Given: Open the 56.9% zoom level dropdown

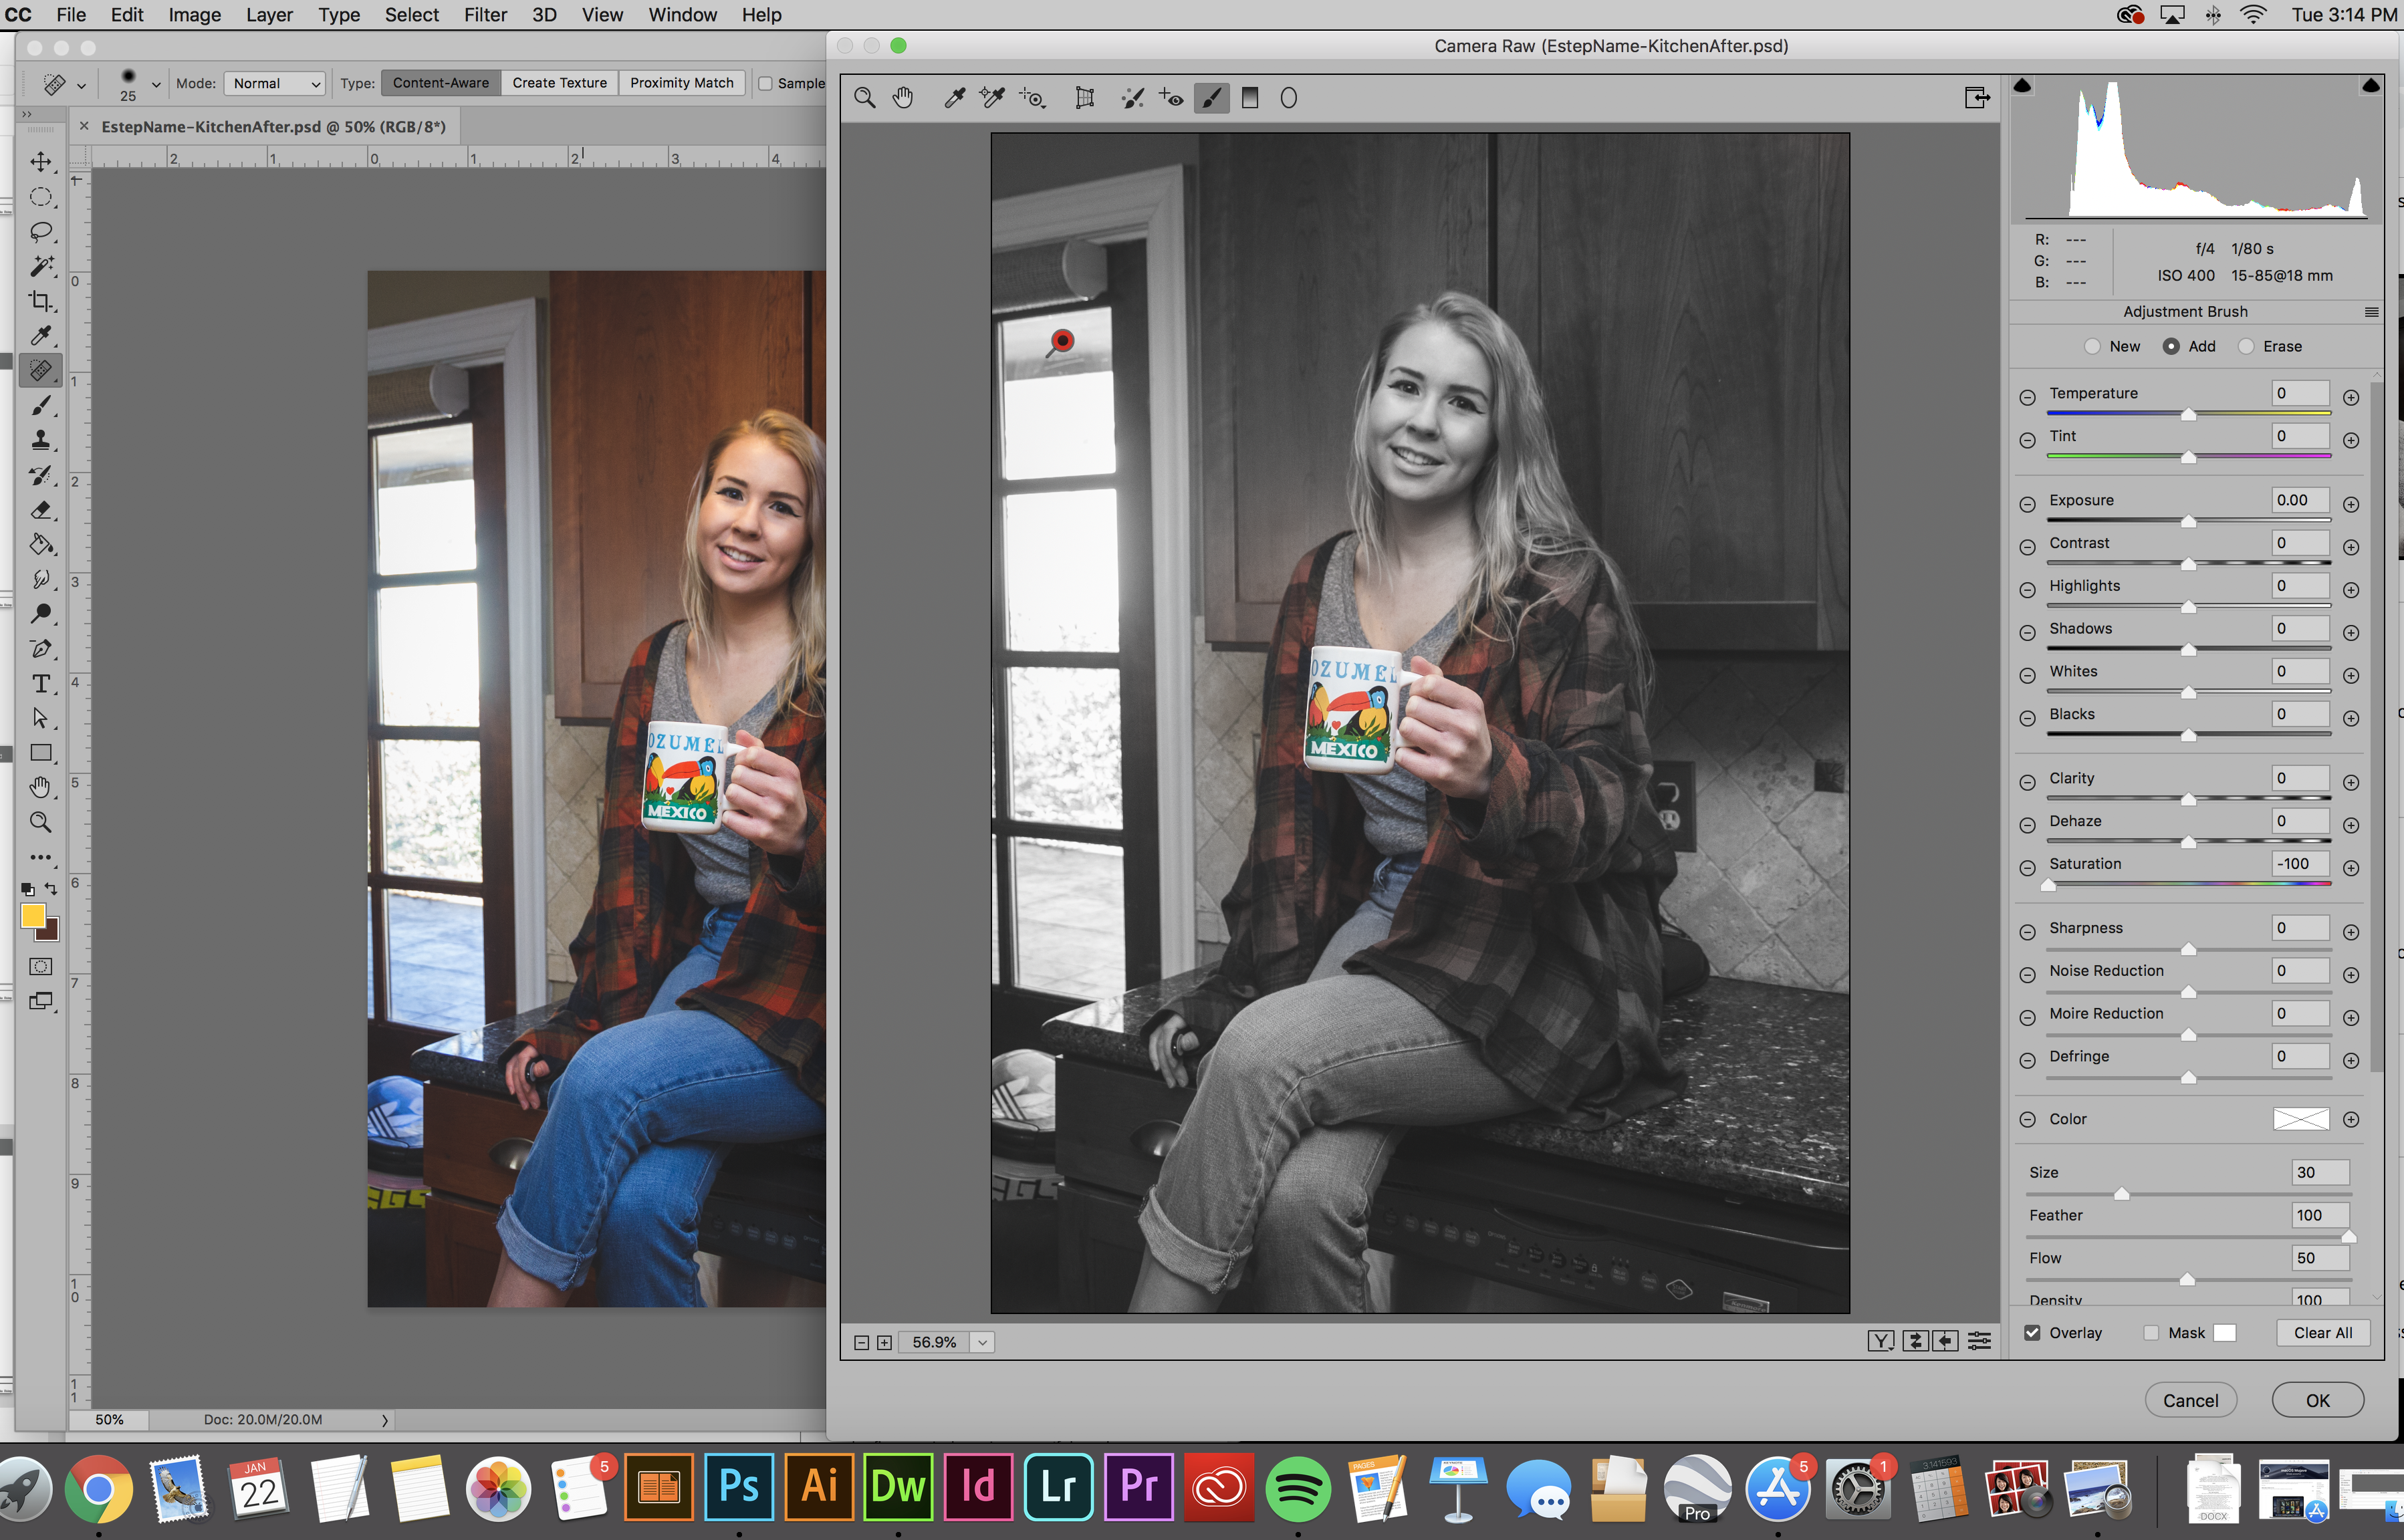Looking at the screenshot, I should [983, 1343].
